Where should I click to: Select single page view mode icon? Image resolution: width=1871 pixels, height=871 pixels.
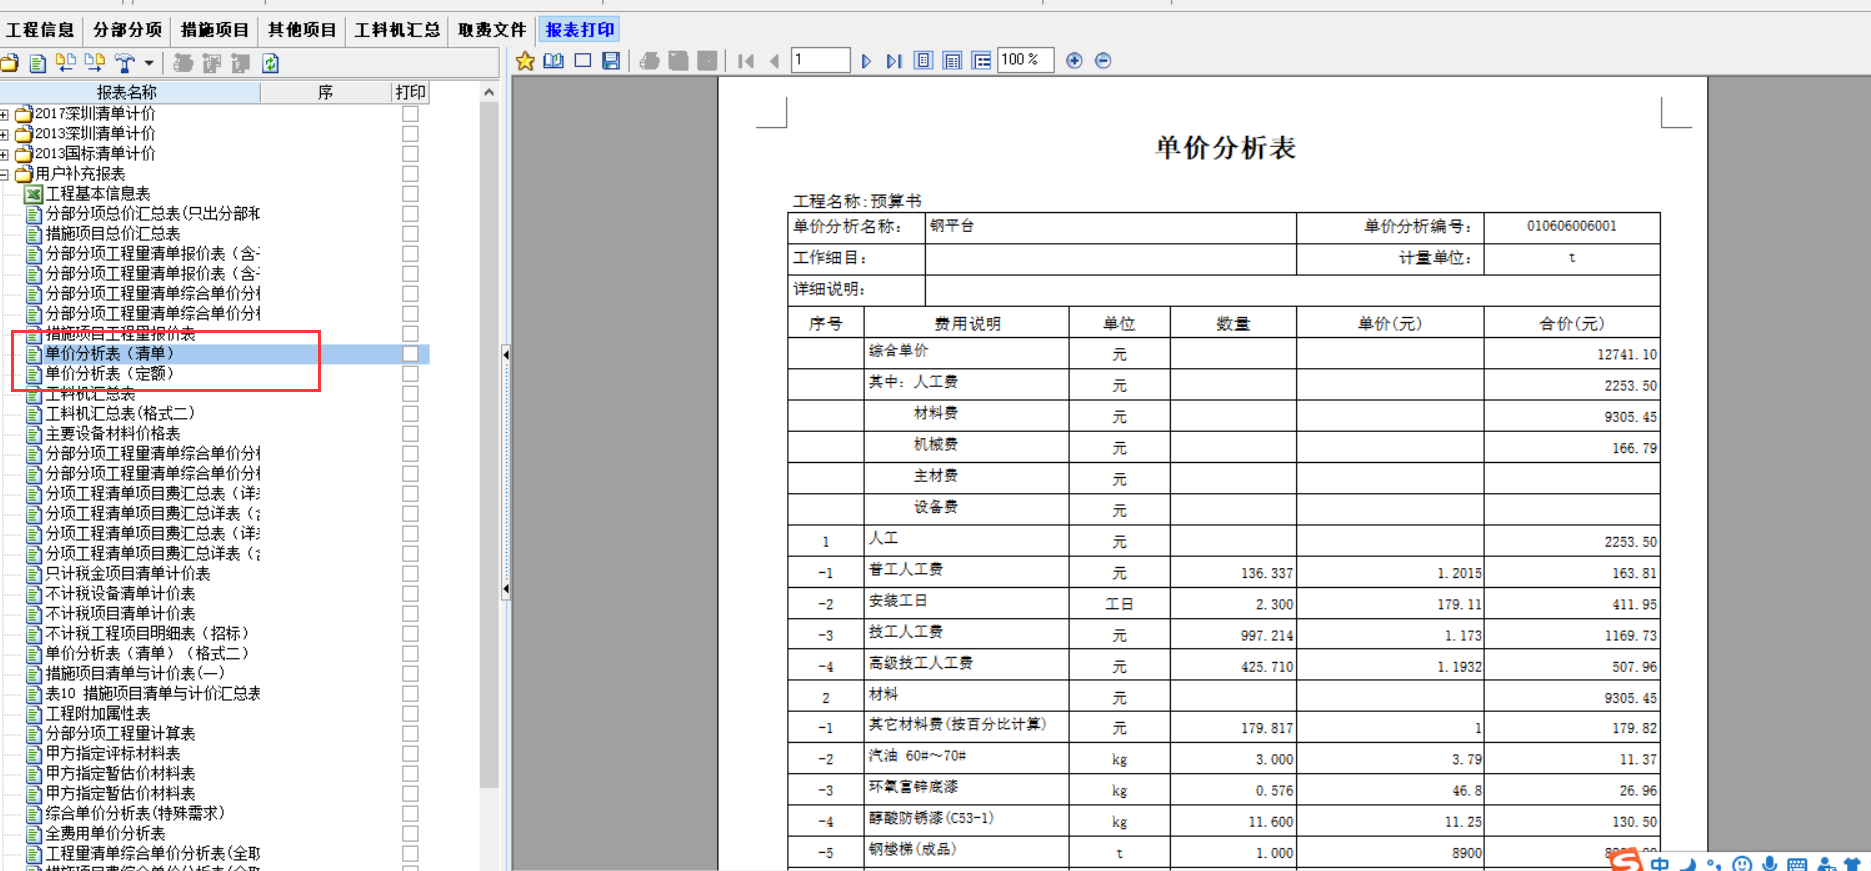coord(924,61)
